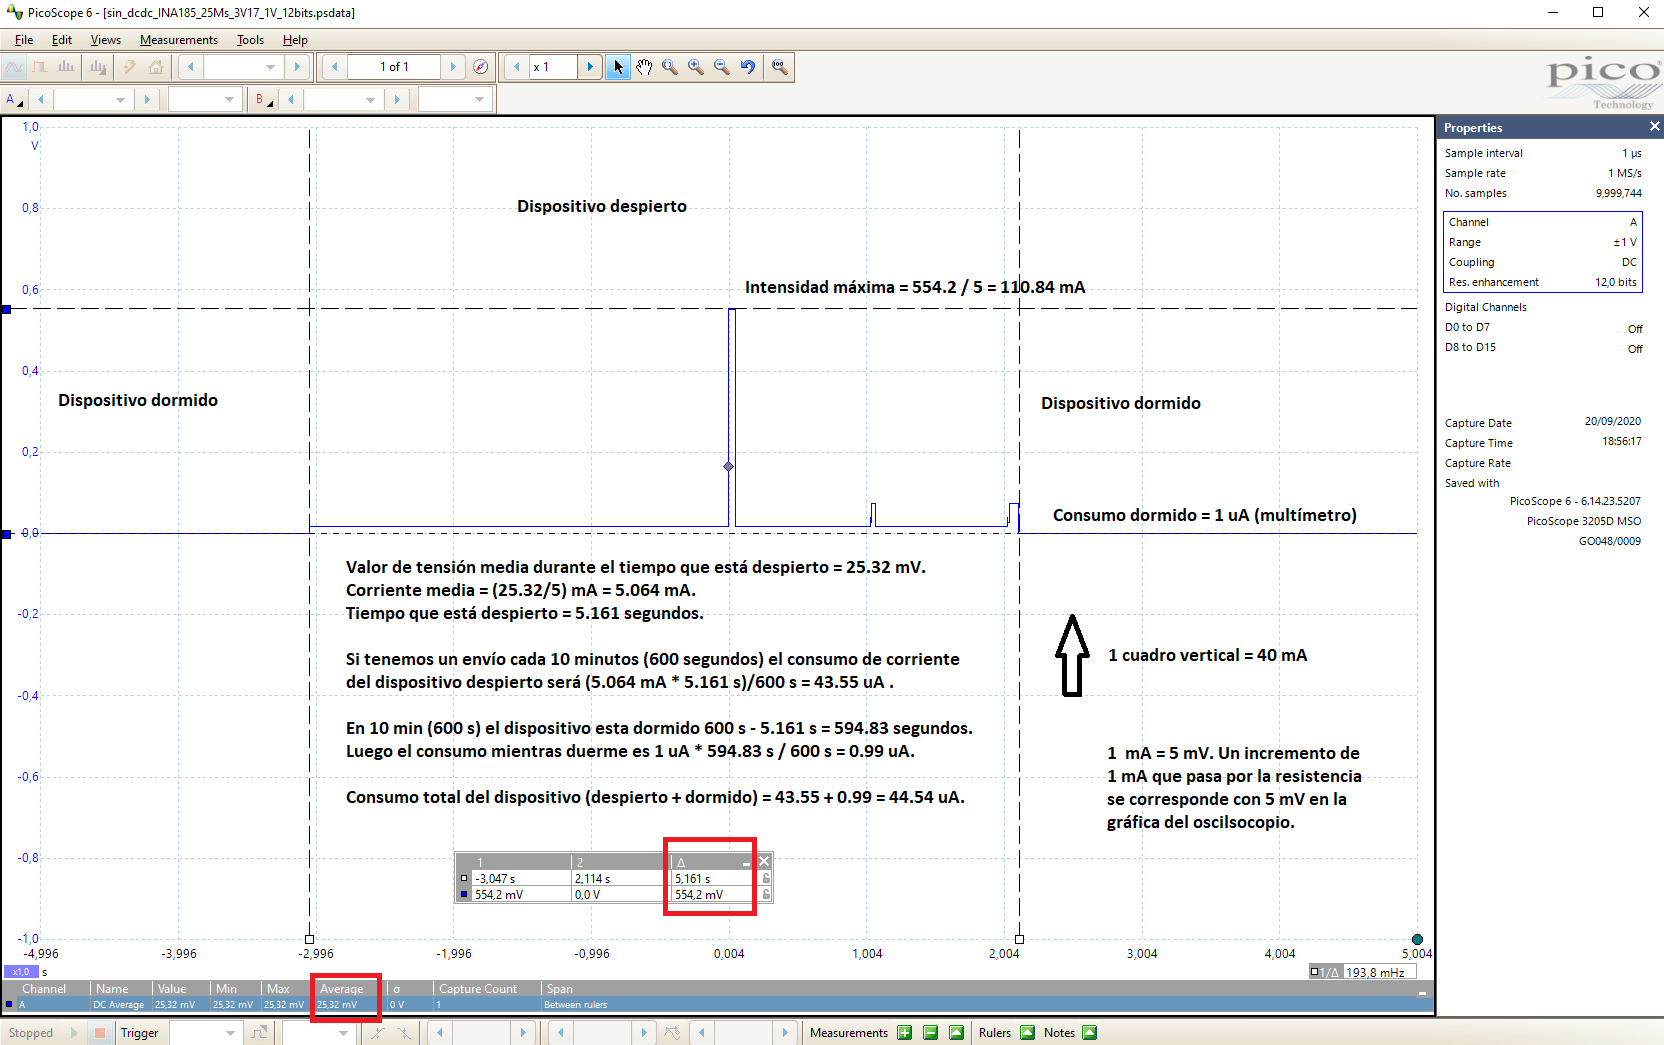Screen dimensions: 1664x1045
Task: Click the Zoom Out magnifier
Action: 722,67
